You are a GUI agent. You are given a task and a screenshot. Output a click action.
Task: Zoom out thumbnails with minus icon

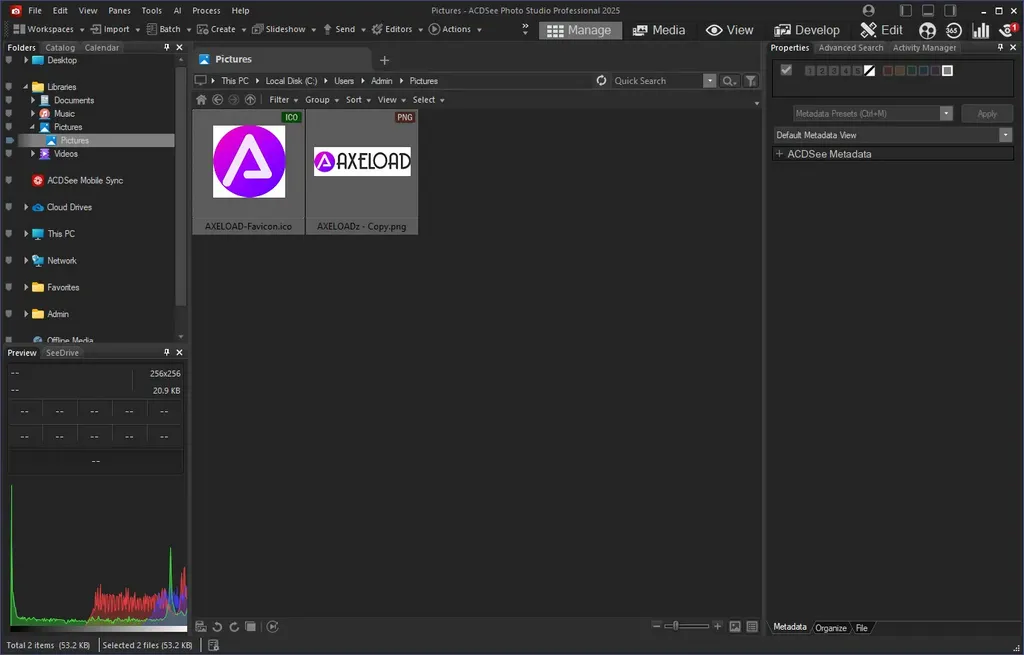[656, 626]
